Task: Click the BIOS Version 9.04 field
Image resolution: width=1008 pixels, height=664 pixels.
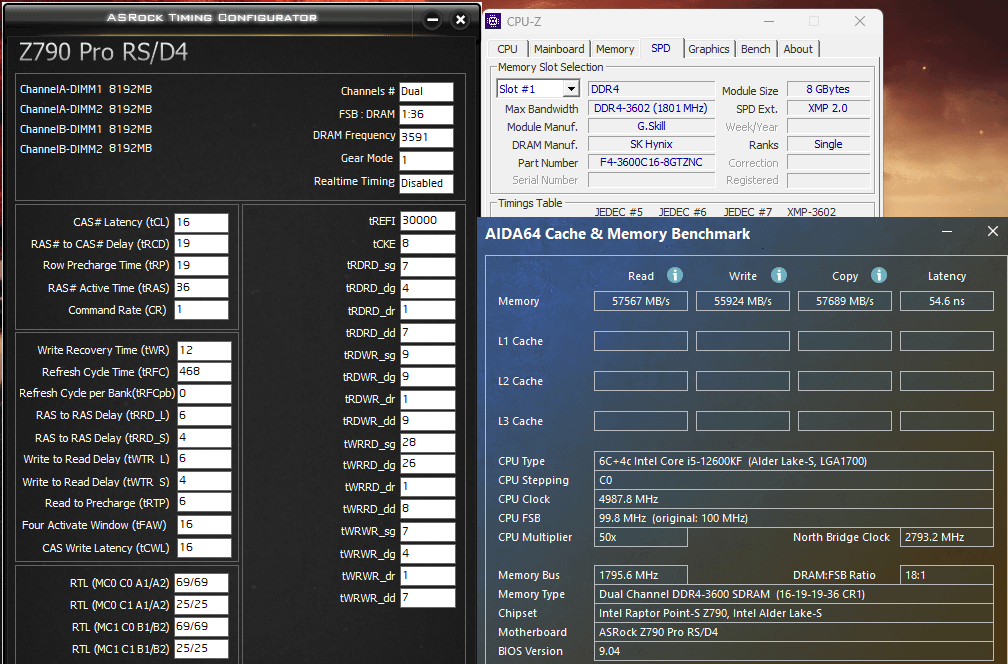Action: 794,651
